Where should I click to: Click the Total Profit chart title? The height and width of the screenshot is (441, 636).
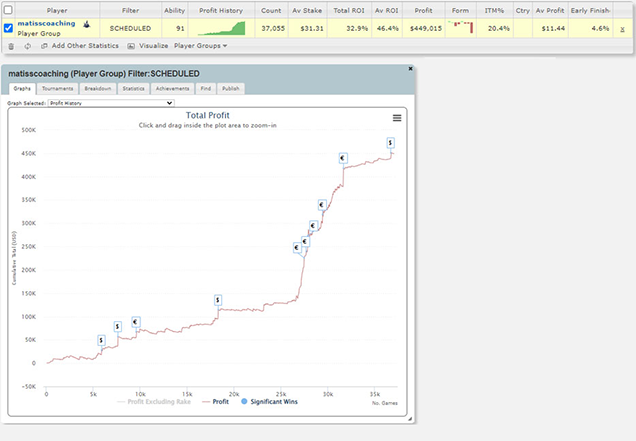(x=208, y=115)
